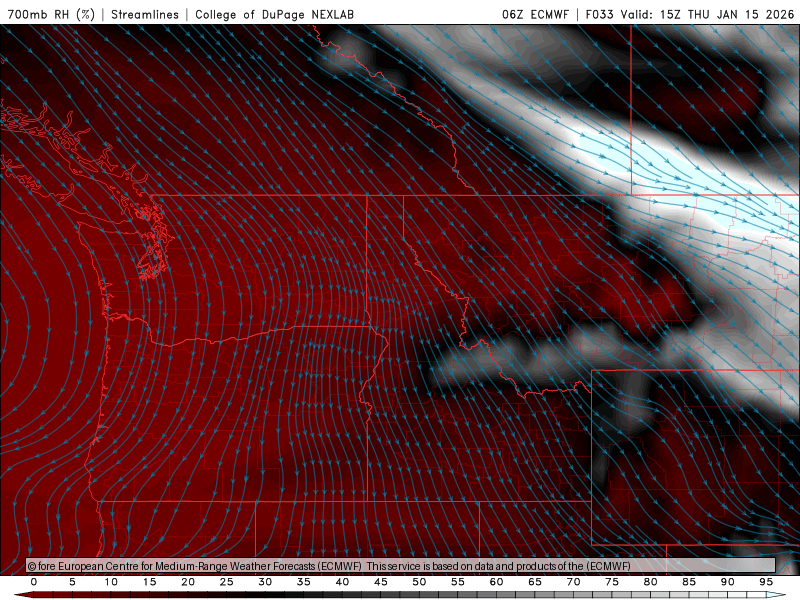The width and height of the screenshot is (800, 600).
Task: Click the "F033" forecast hour label
Action: click(x=599, y=14)
